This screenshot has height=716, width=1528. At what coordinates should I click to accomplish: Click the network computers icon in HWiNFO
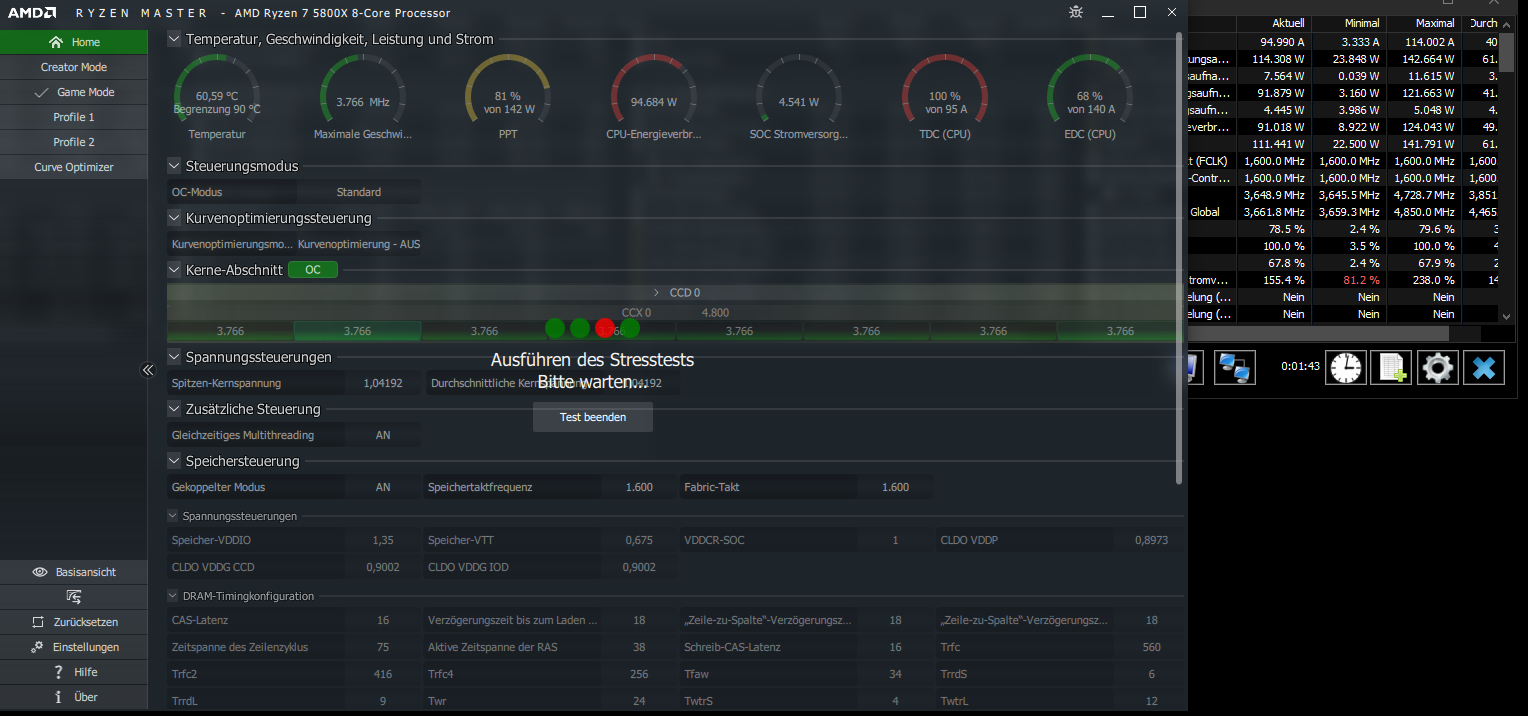pyautogui.click(x=1235, y=367)
